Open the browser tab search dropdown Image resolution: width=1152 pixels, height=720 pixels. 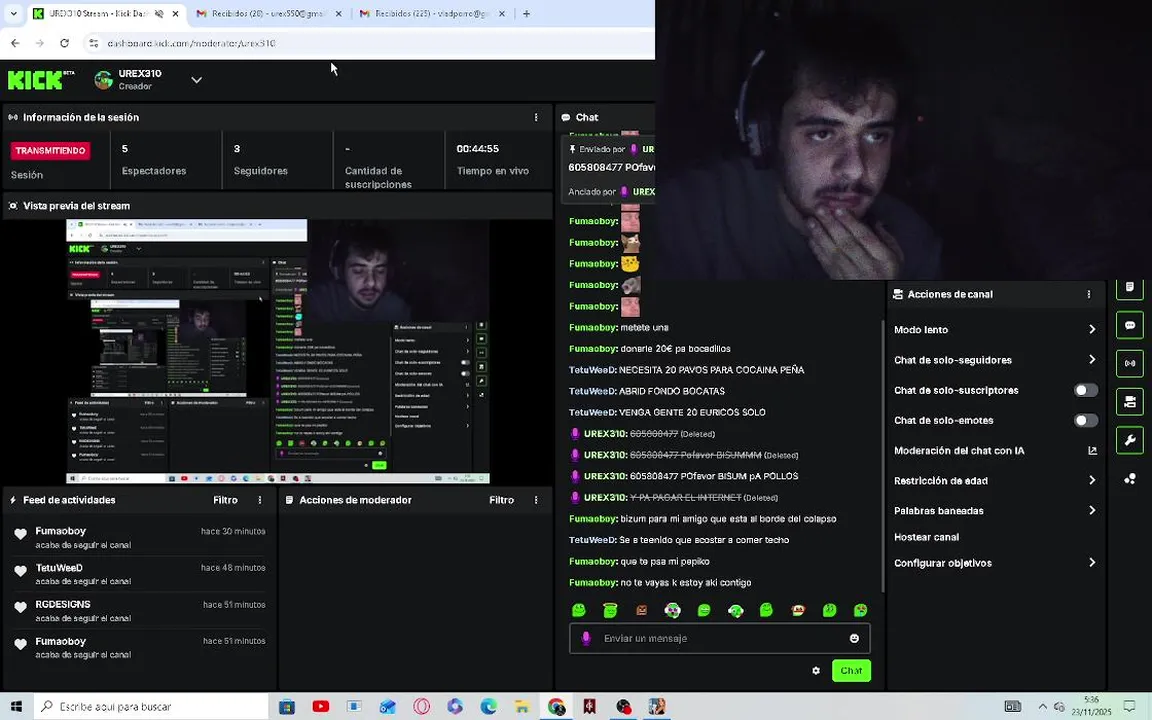click(13, 13)
